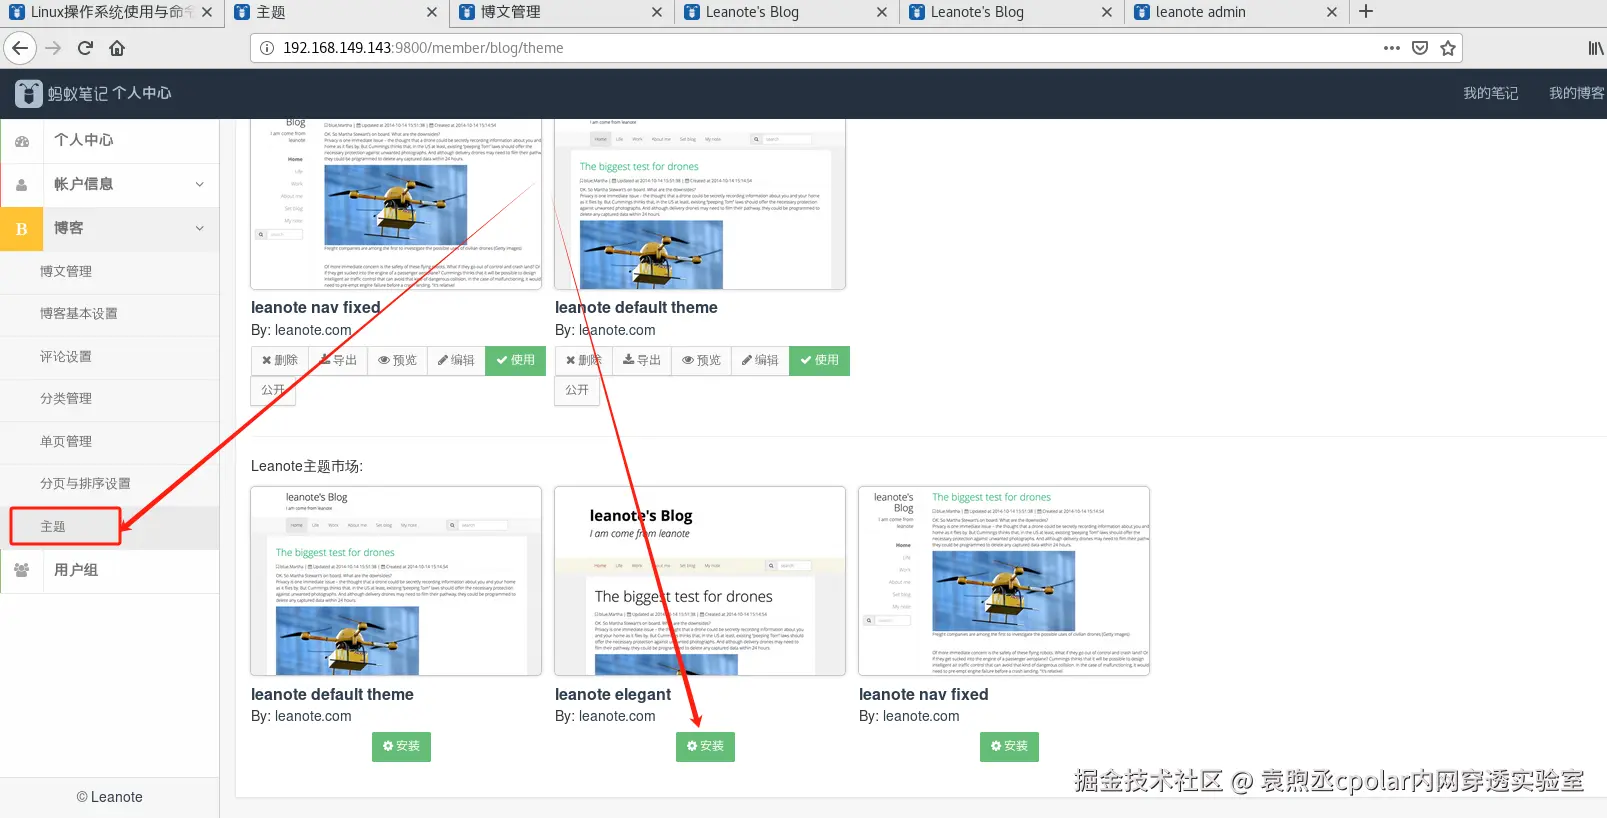Close the Linux操作系统 tab
Viewport: 1607px width, 818px height.
207,12
